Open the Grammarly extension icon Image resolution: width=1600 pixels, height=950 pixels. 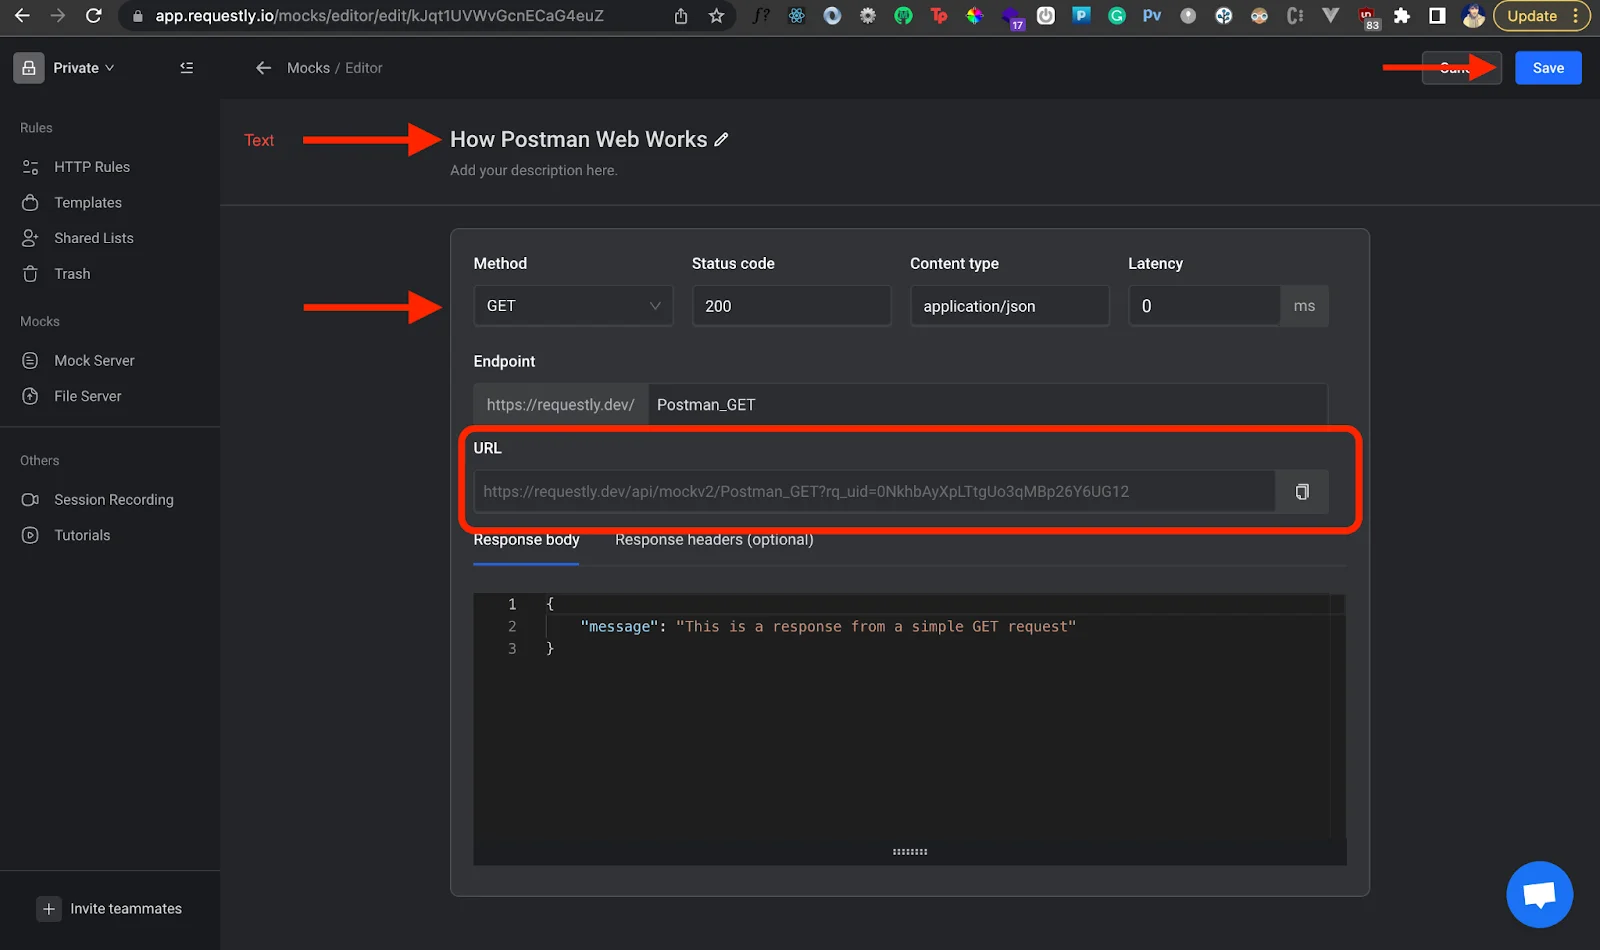(1117, 16)
